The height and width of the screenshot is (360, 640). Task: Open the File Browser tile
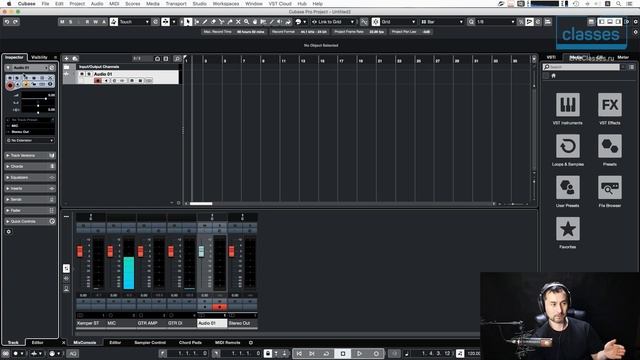(610, 187)
